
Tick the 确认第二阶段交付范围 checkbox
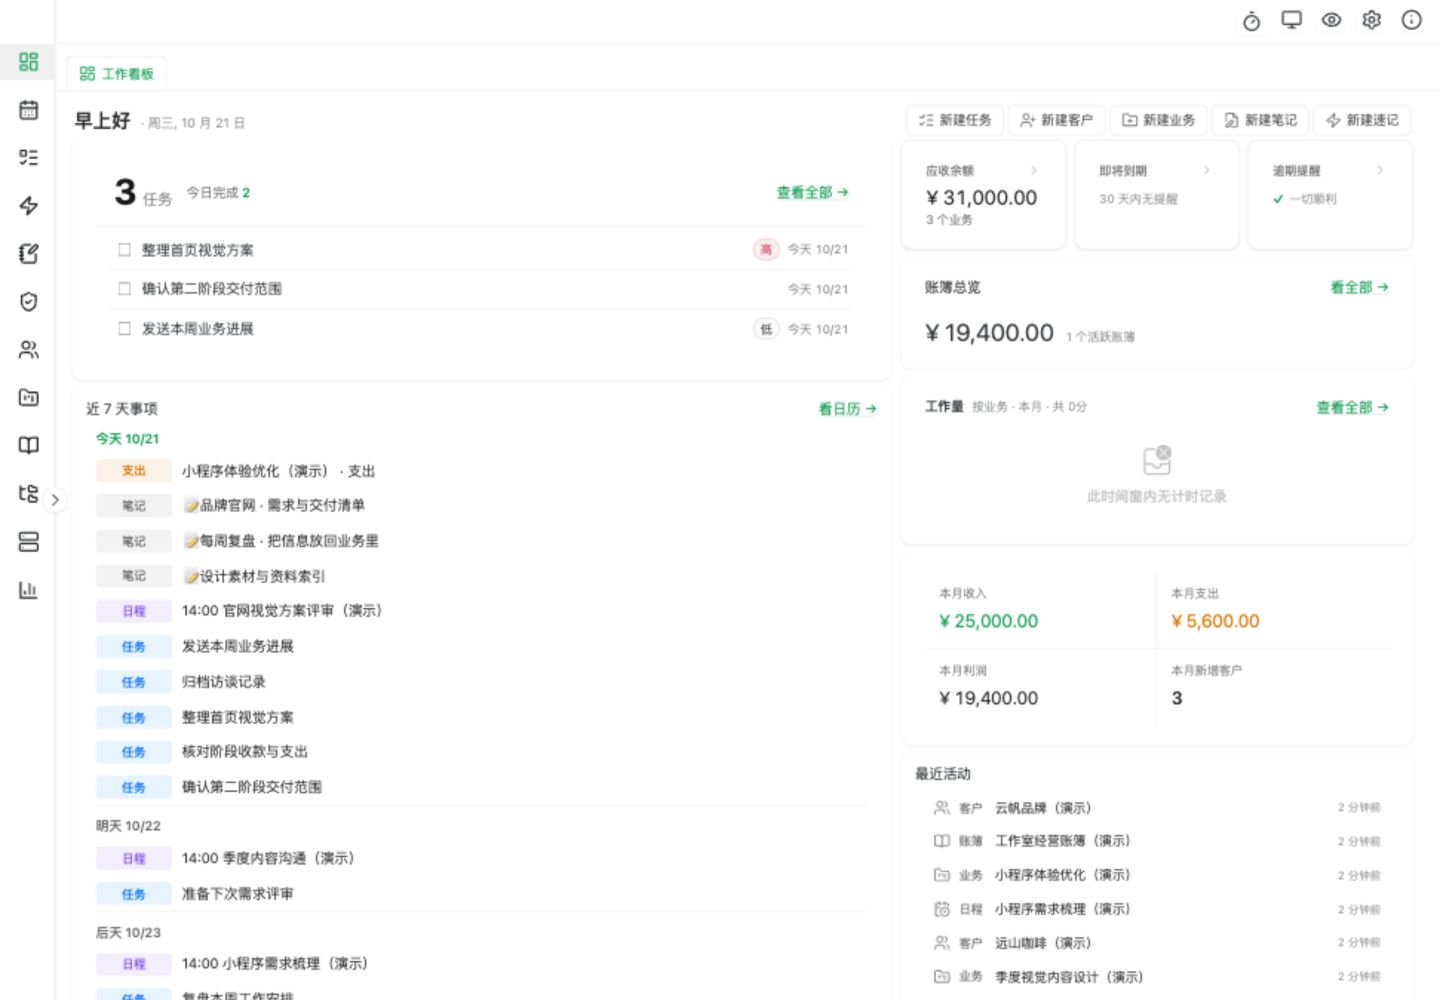124,289
